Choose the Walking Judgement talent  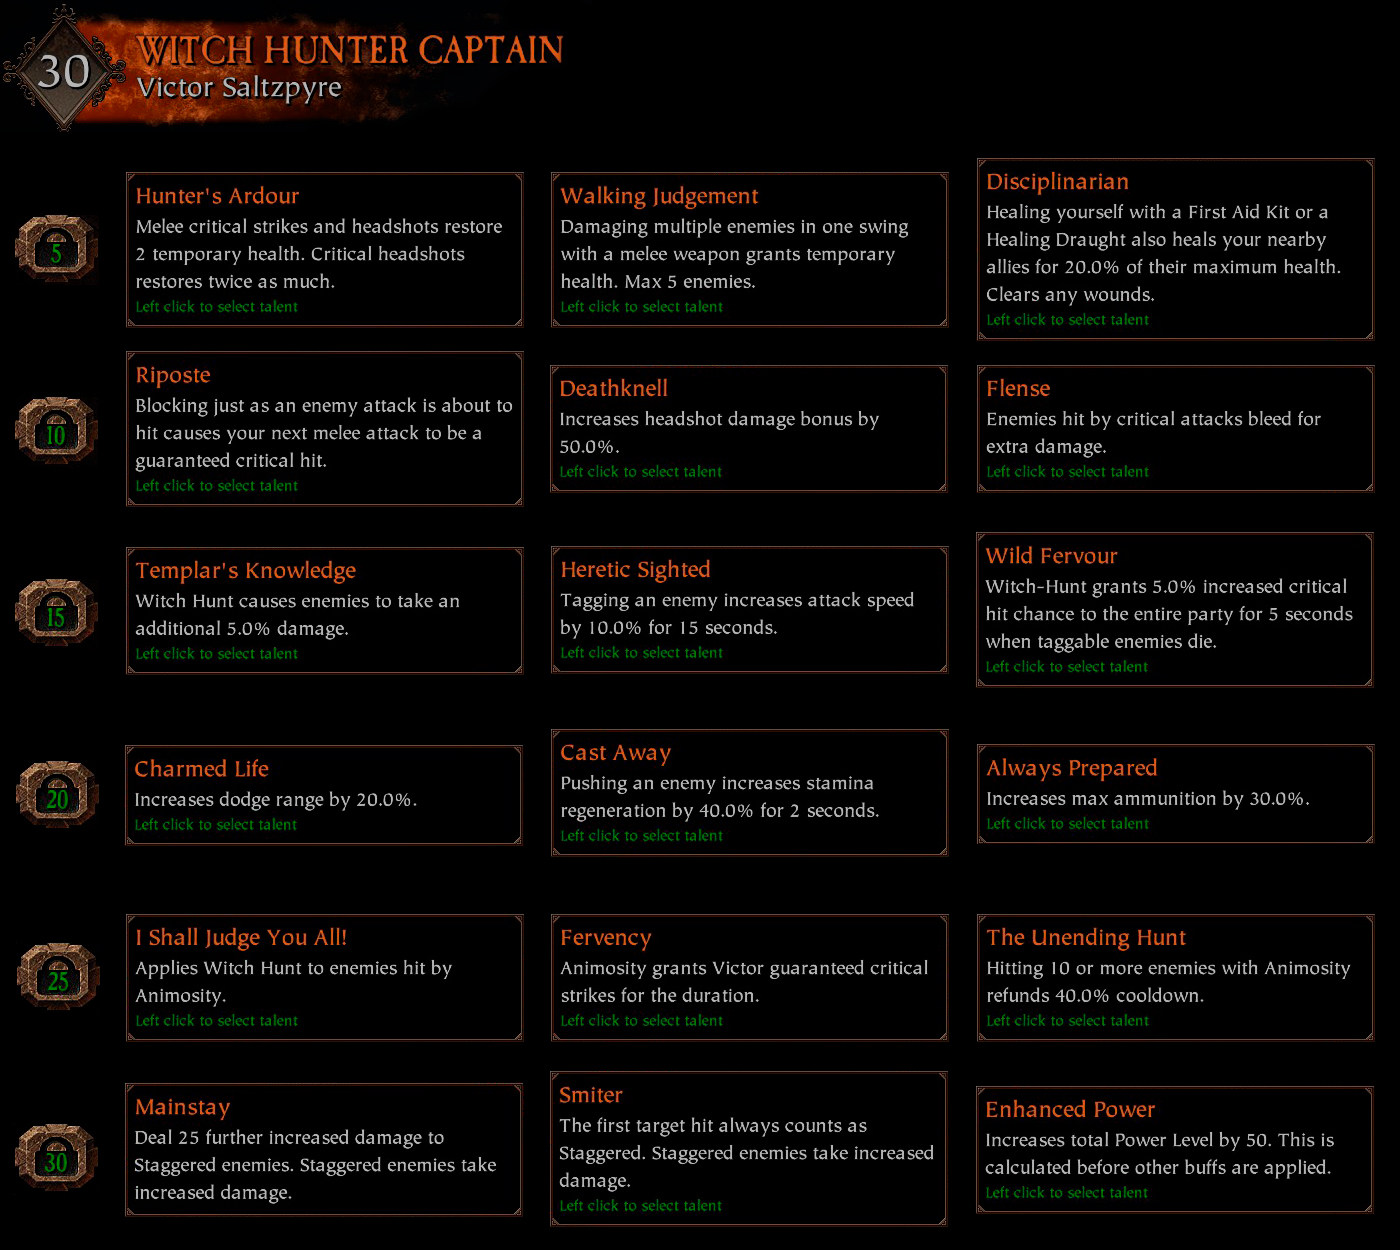tap(749, 249)
